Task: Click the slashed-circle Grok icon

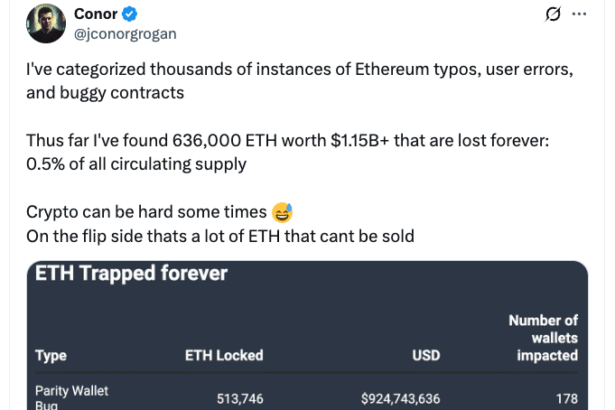Action: [x=550, y=15]
